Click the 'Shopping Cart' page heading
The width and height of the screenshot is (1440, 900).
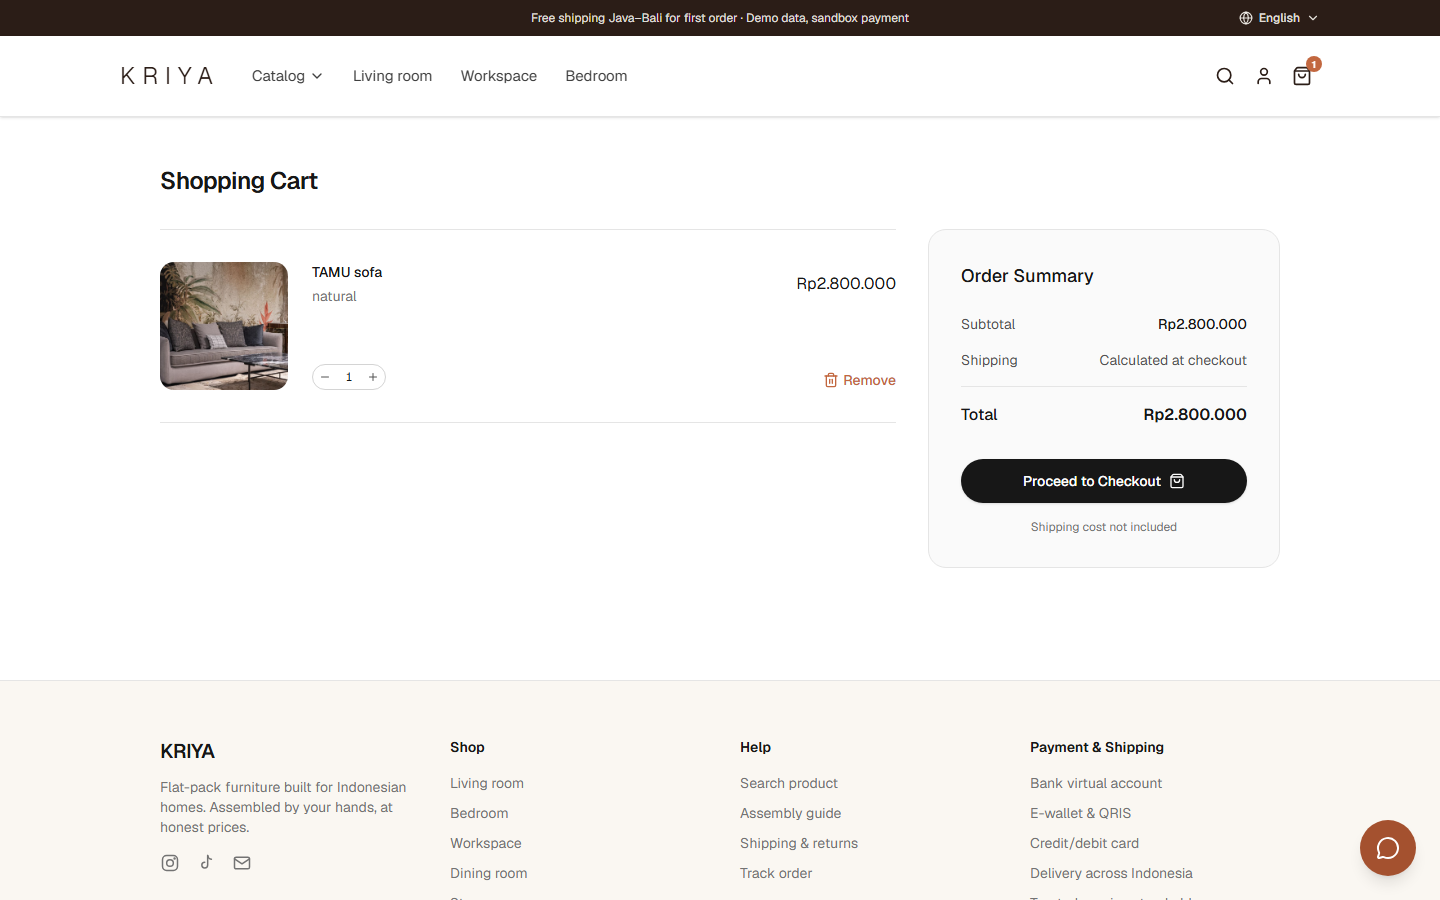tap(239, 181)
